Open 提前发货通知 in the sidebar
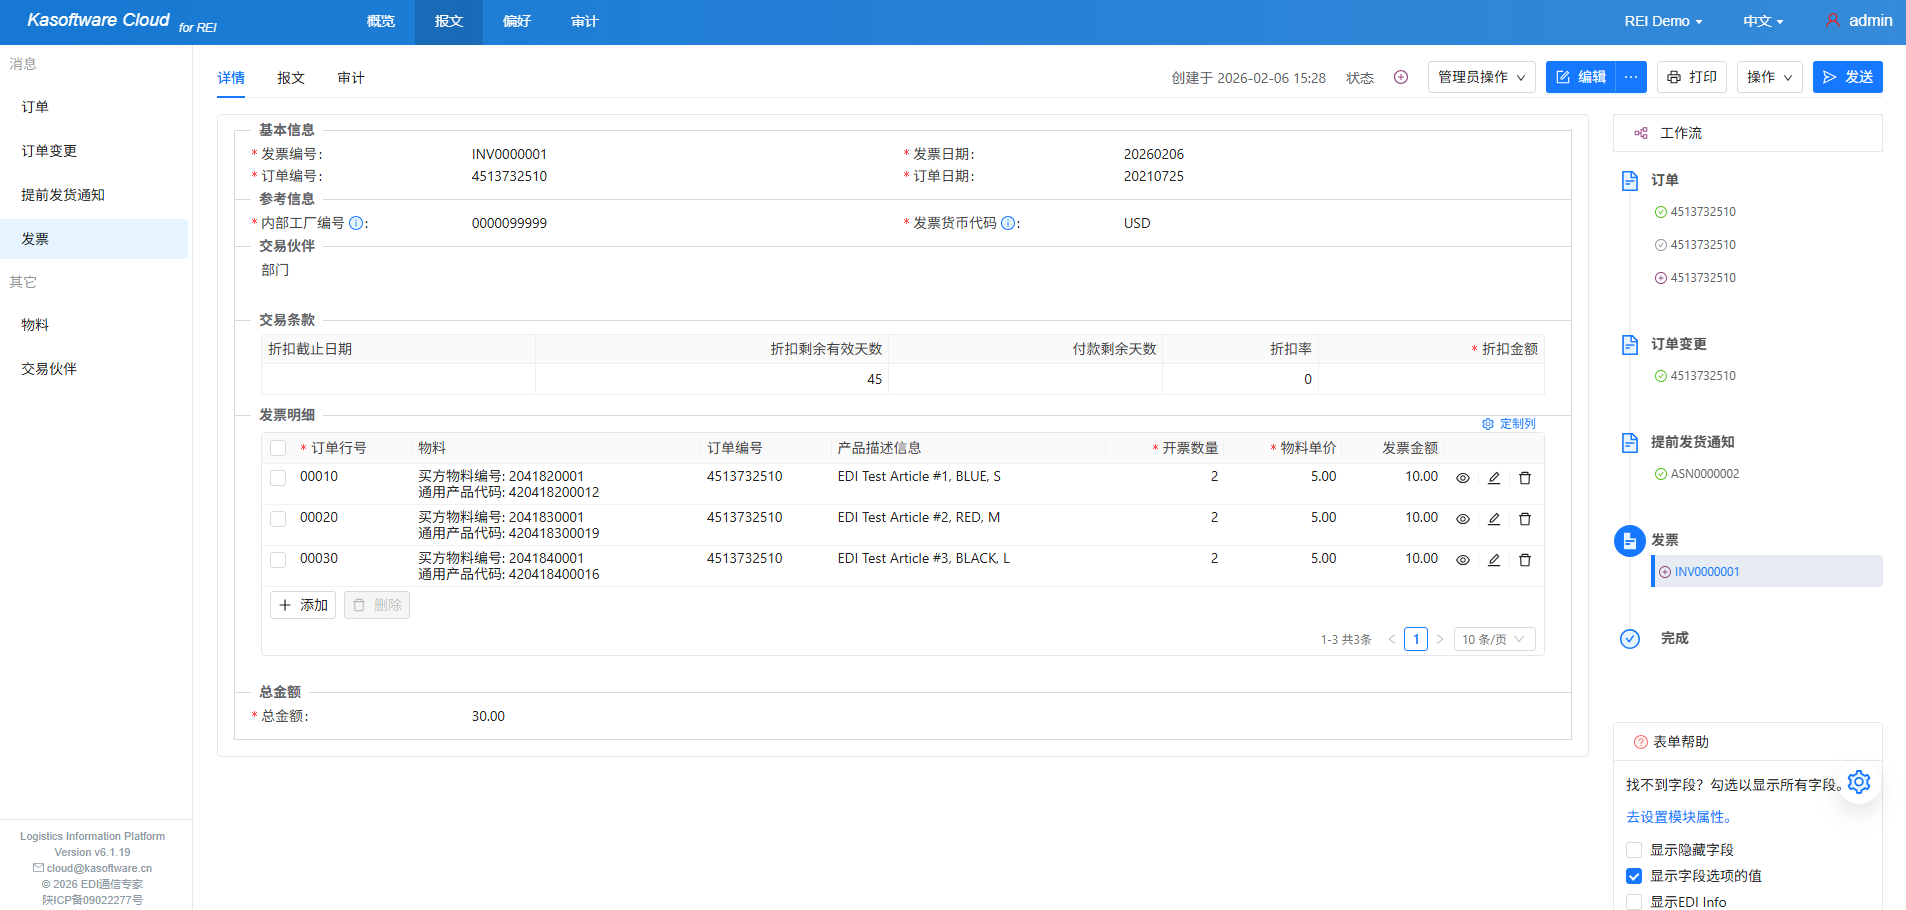 tap(63, 195)
